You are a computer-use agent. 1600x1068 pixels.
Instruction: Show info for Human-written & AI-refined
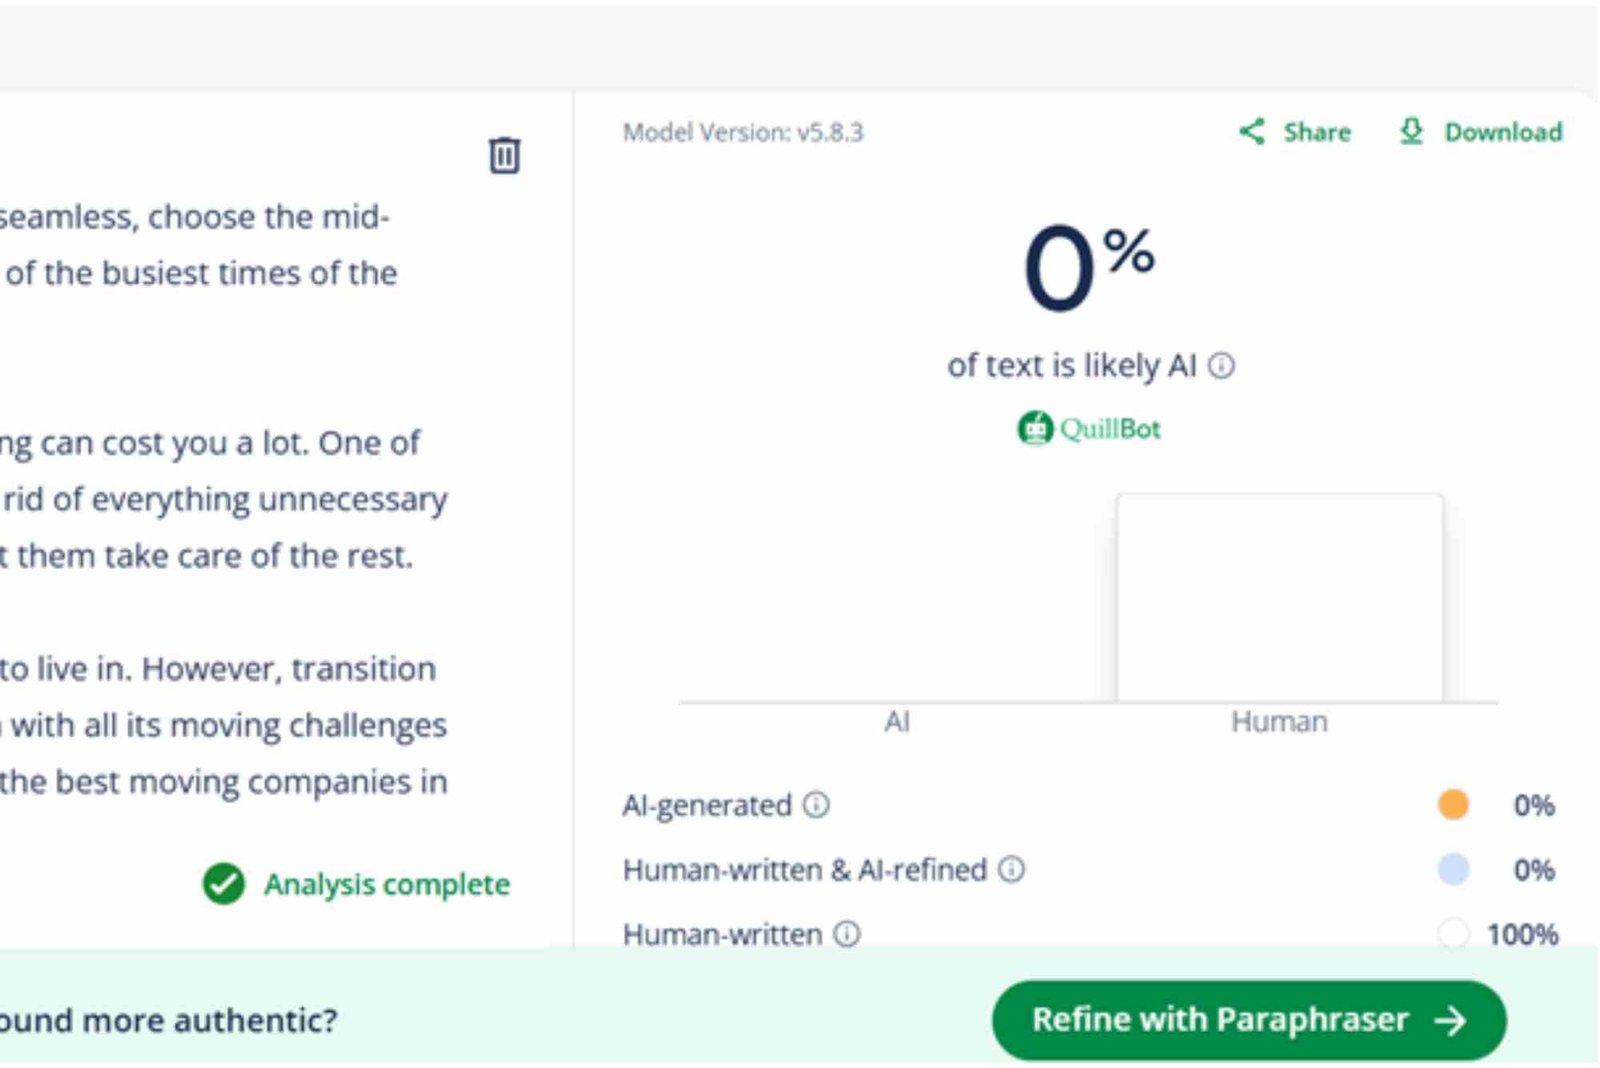point(1012,870)
